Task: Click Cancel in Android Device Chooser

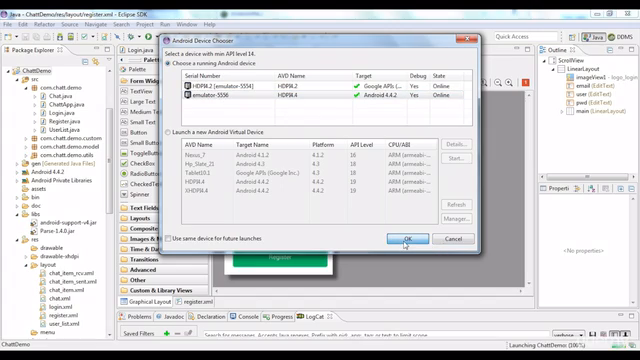Action: 453,239
